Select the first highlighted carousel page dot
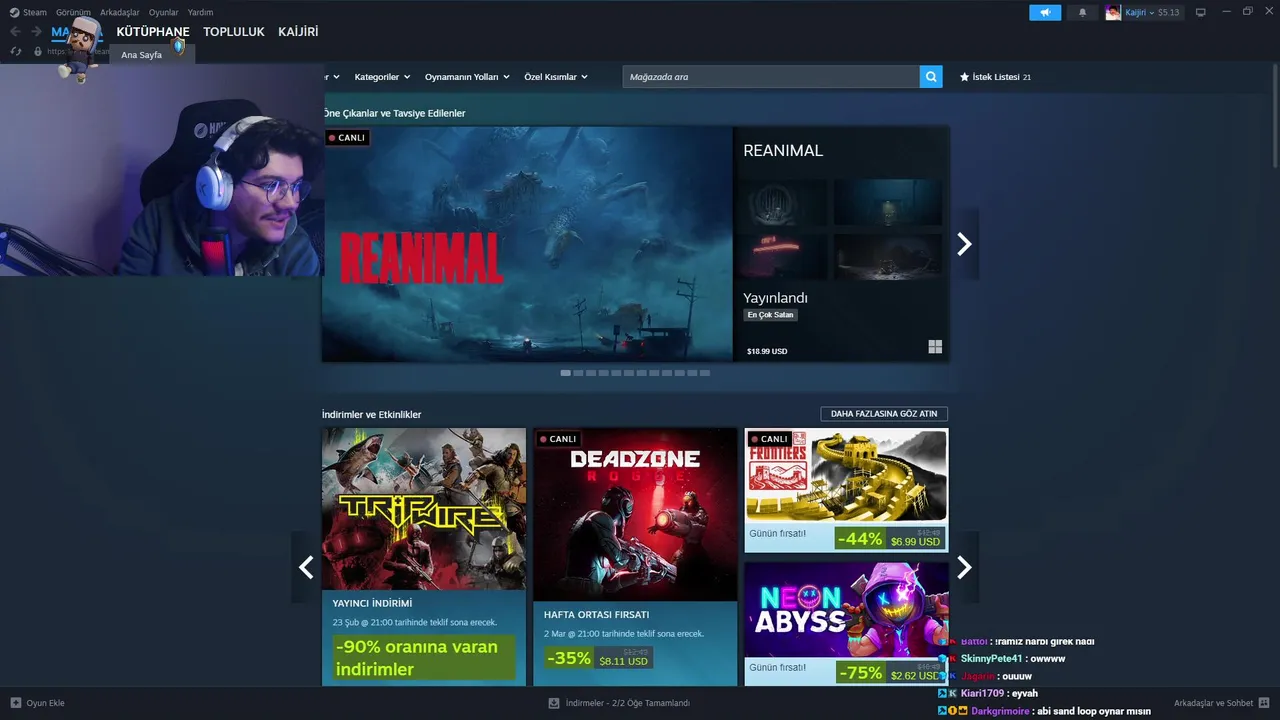This screenshot has height=720, width=1280. click(566, 373)
